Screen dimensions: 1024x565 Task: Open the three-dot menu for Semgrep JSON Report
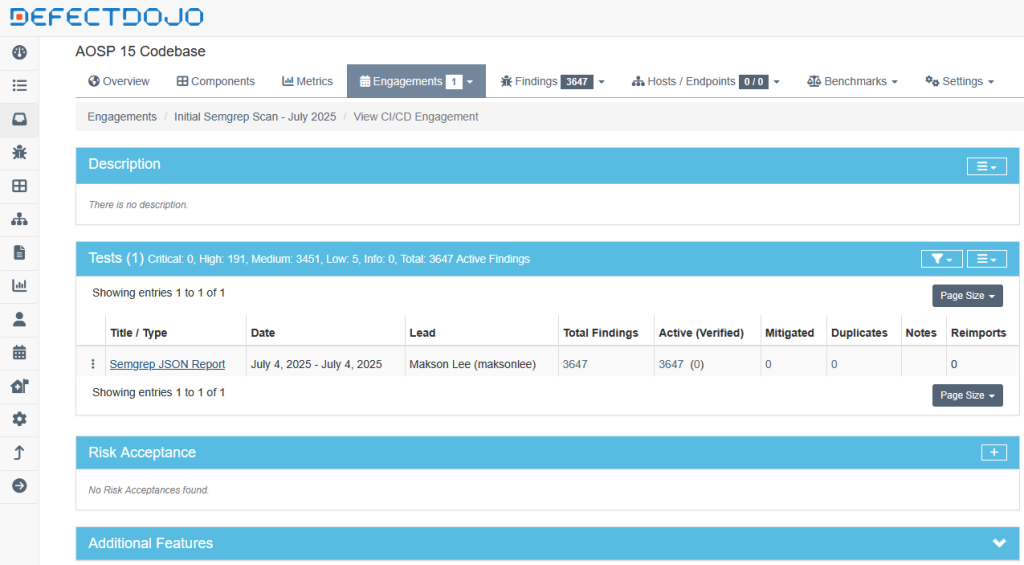point(93,364)
